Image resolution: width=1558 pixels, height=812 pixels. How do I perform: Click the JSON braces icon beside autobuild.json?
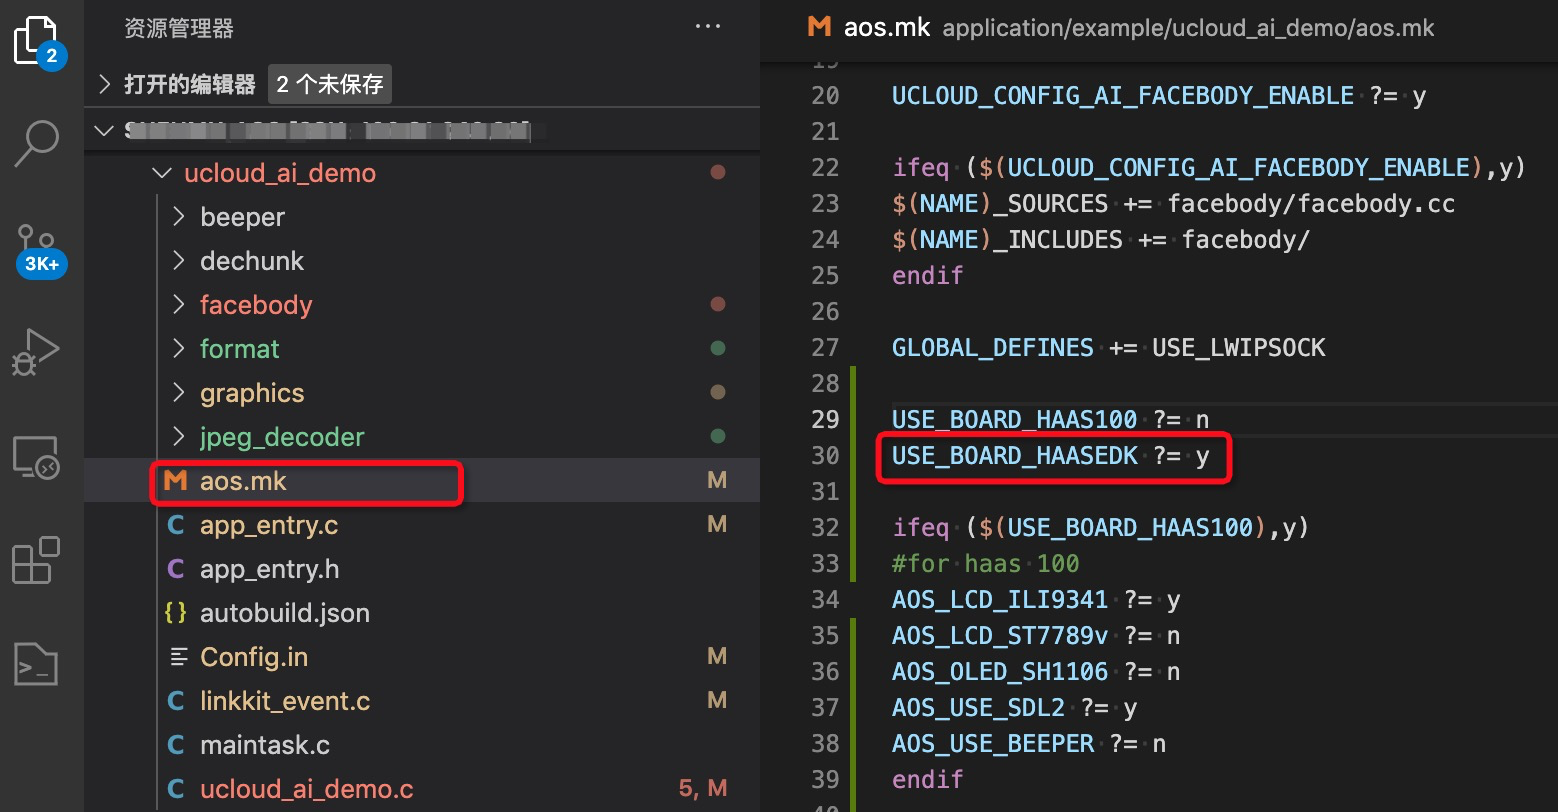click(x=176, y=613)
